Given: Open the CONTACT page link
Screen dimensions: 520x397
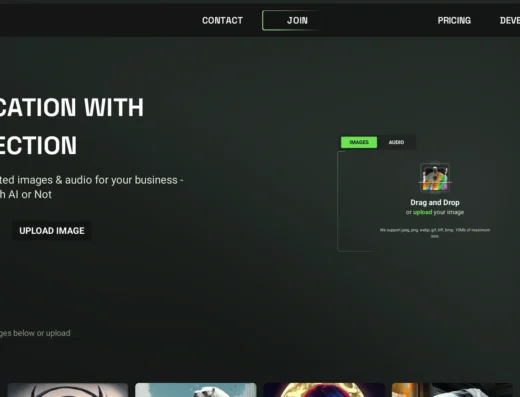Looking at the screenshot, I should [222, 21].
